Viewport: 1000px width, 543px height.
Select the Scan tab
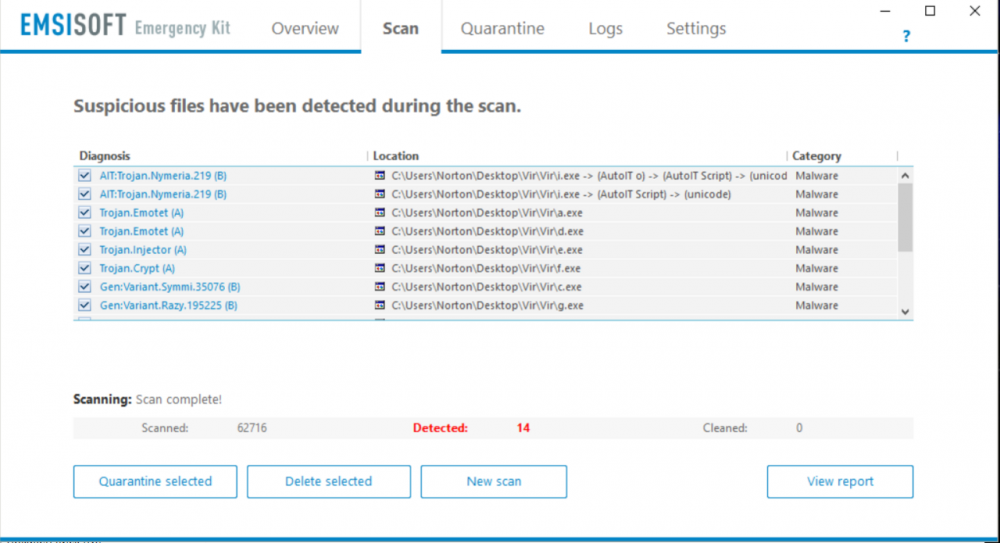[x=401, y=29]
